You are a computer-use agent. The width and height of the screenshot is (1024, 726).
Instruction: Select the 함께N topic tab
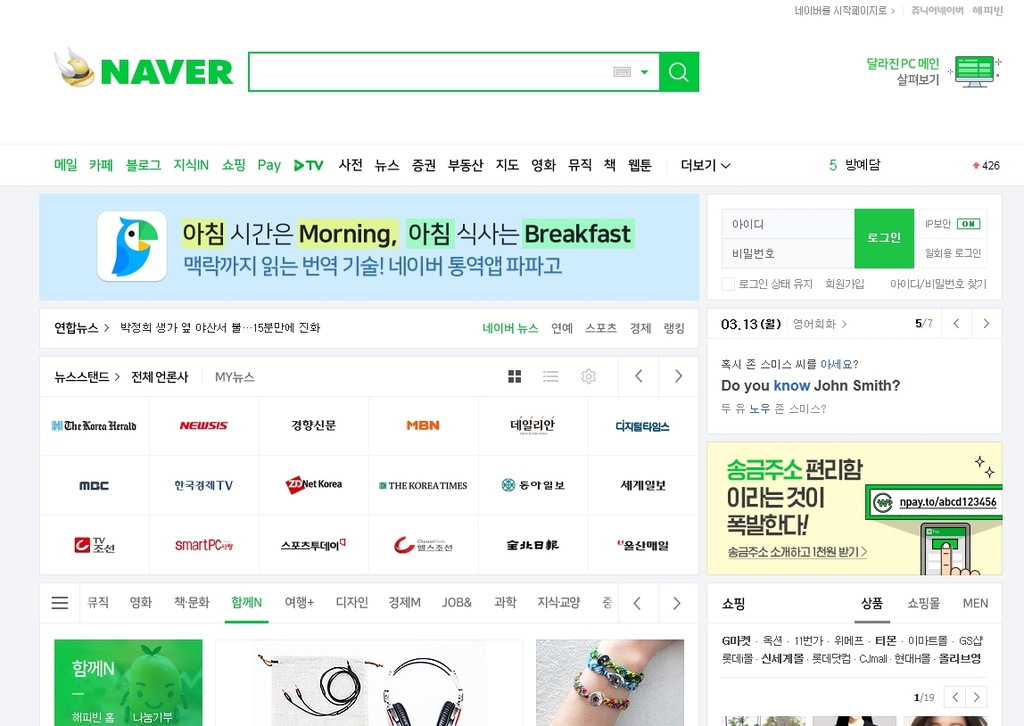tap(246, 603)
